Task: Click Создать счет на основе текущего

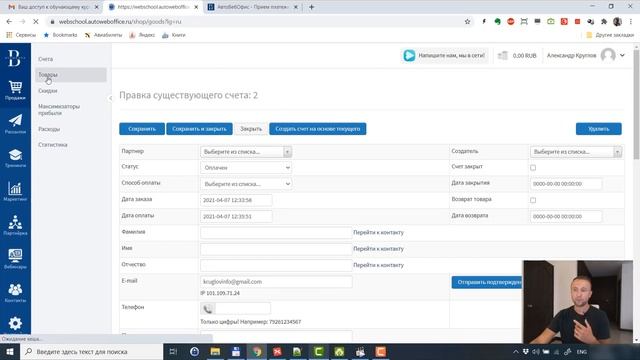Action: [318, 129]
